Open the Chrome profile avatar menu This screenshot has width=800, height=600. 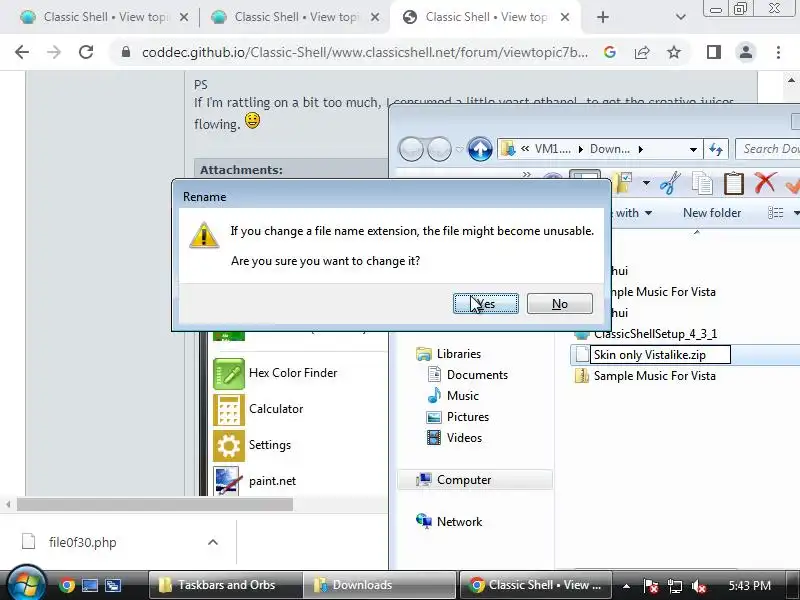click(745, 52)
